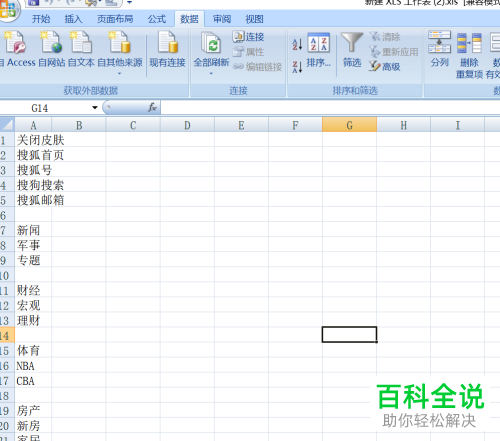
Task: Select column D header
Action: pos(187,125)
